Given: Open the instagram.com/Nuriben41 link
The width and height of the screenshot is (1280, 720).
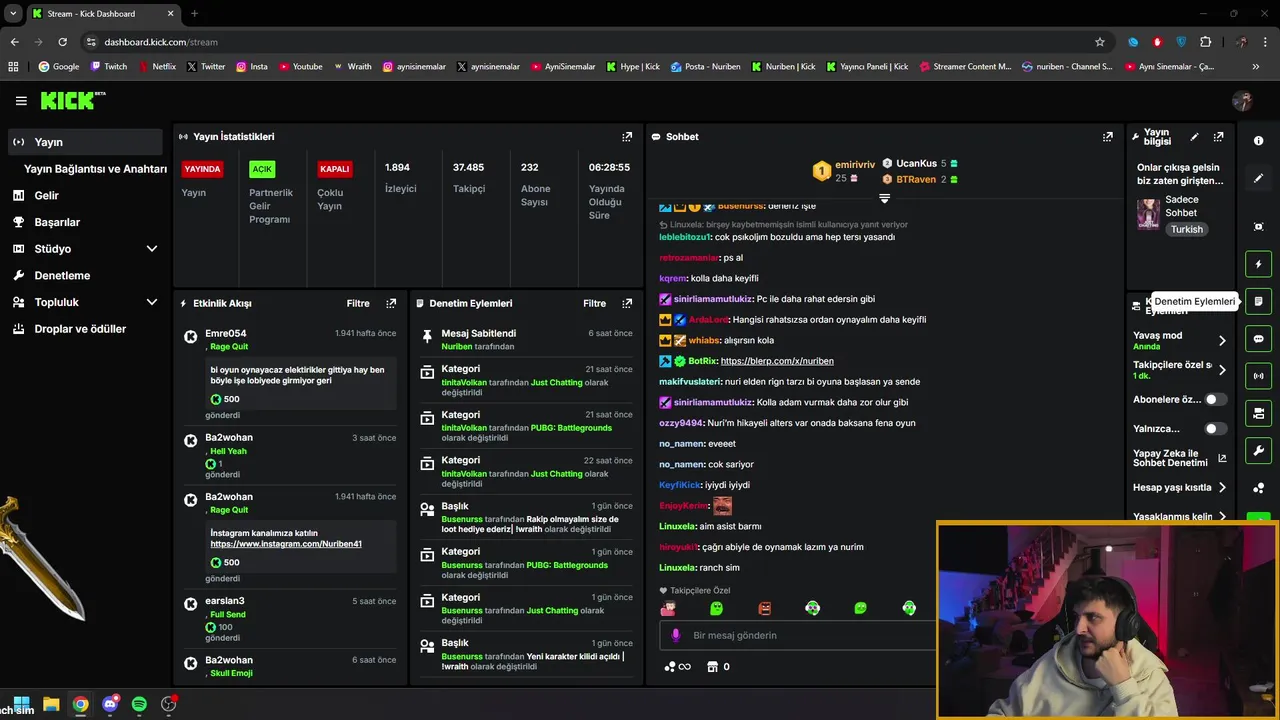Looking at the screenshot, I should [286, 544].
